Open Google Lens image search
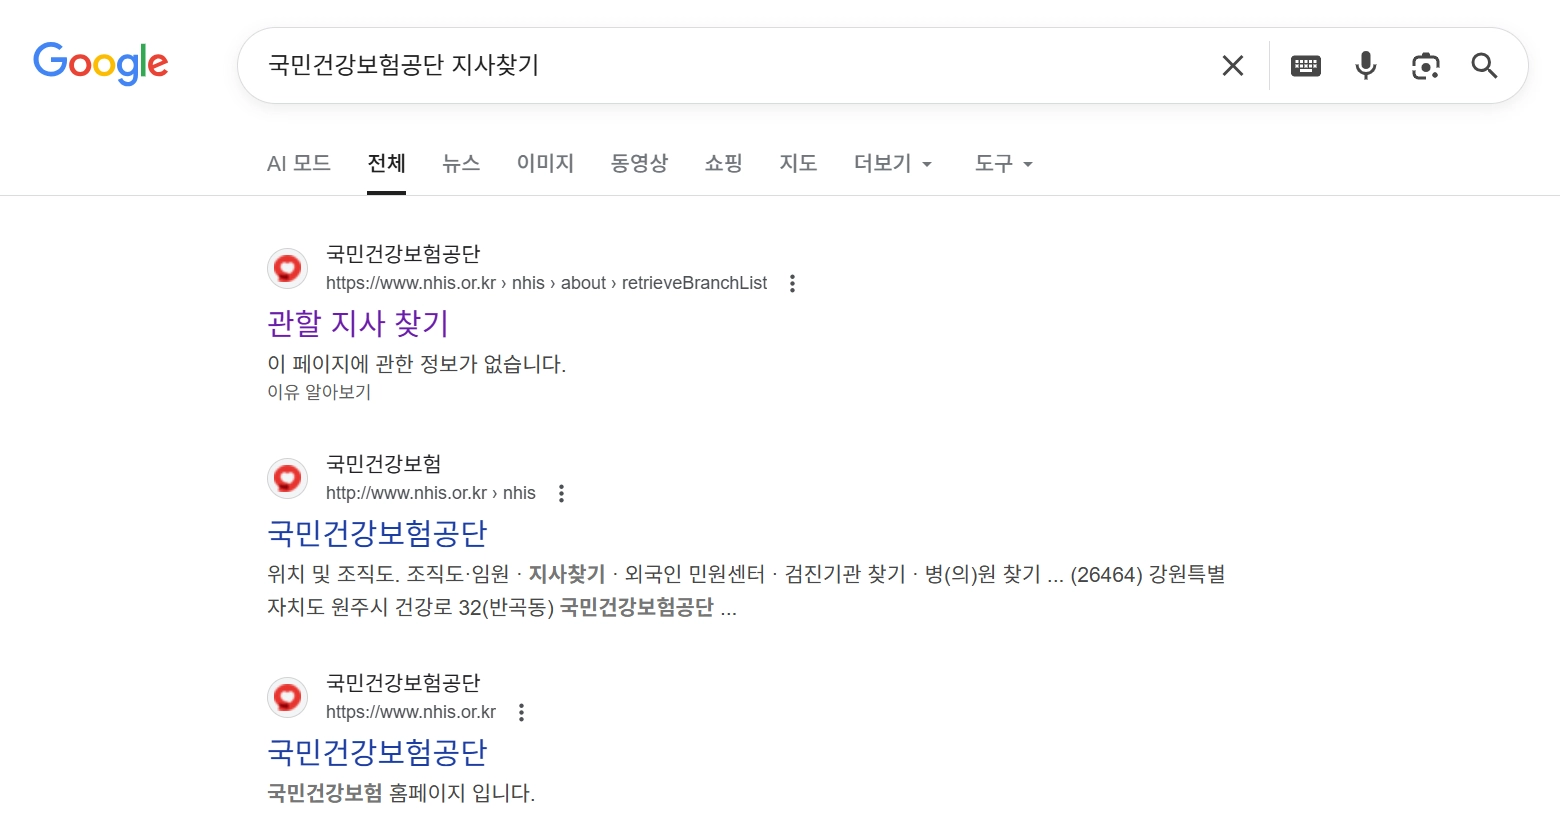1560x839 pixels. [1425, 64]
